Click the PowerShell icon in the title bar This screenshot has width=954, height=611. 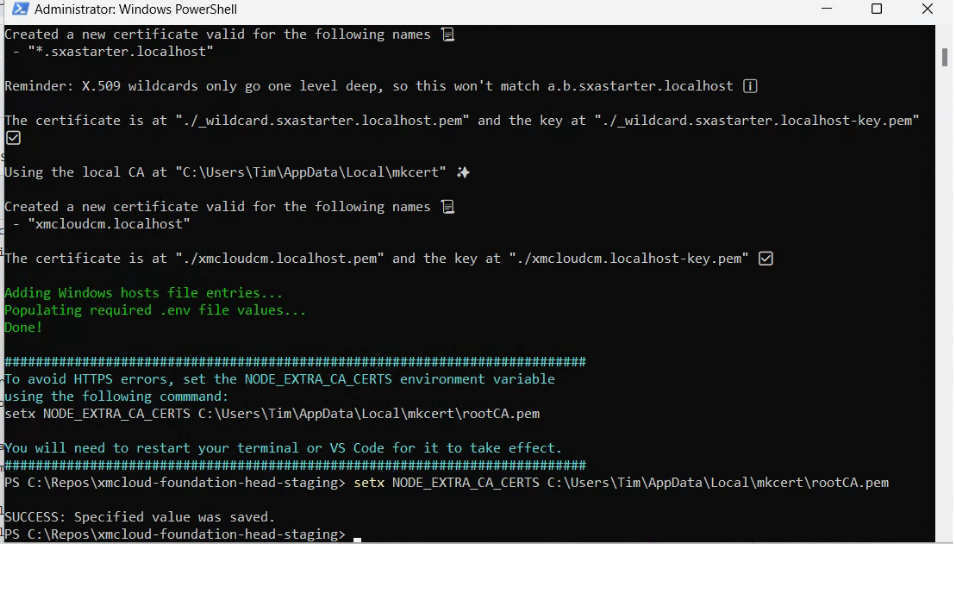coord(19,10)
